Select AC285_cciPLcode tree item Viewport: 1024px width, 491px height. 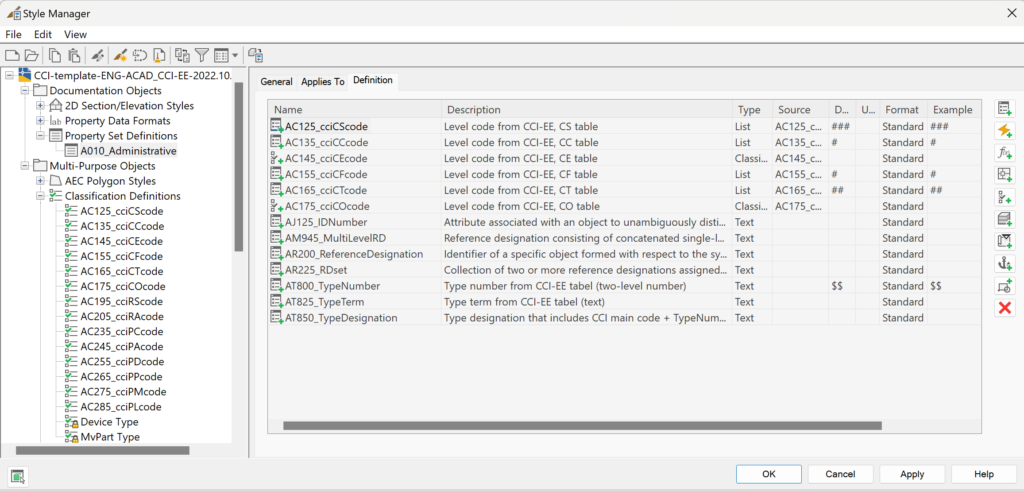(x=121, y=407)
